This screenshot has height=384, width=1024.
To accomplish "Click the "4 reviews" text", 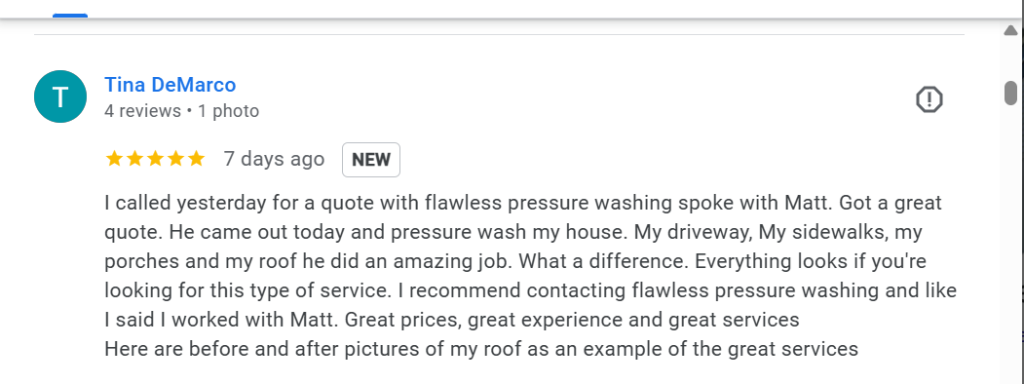I will pyautogui.click(x=142, y=111).
